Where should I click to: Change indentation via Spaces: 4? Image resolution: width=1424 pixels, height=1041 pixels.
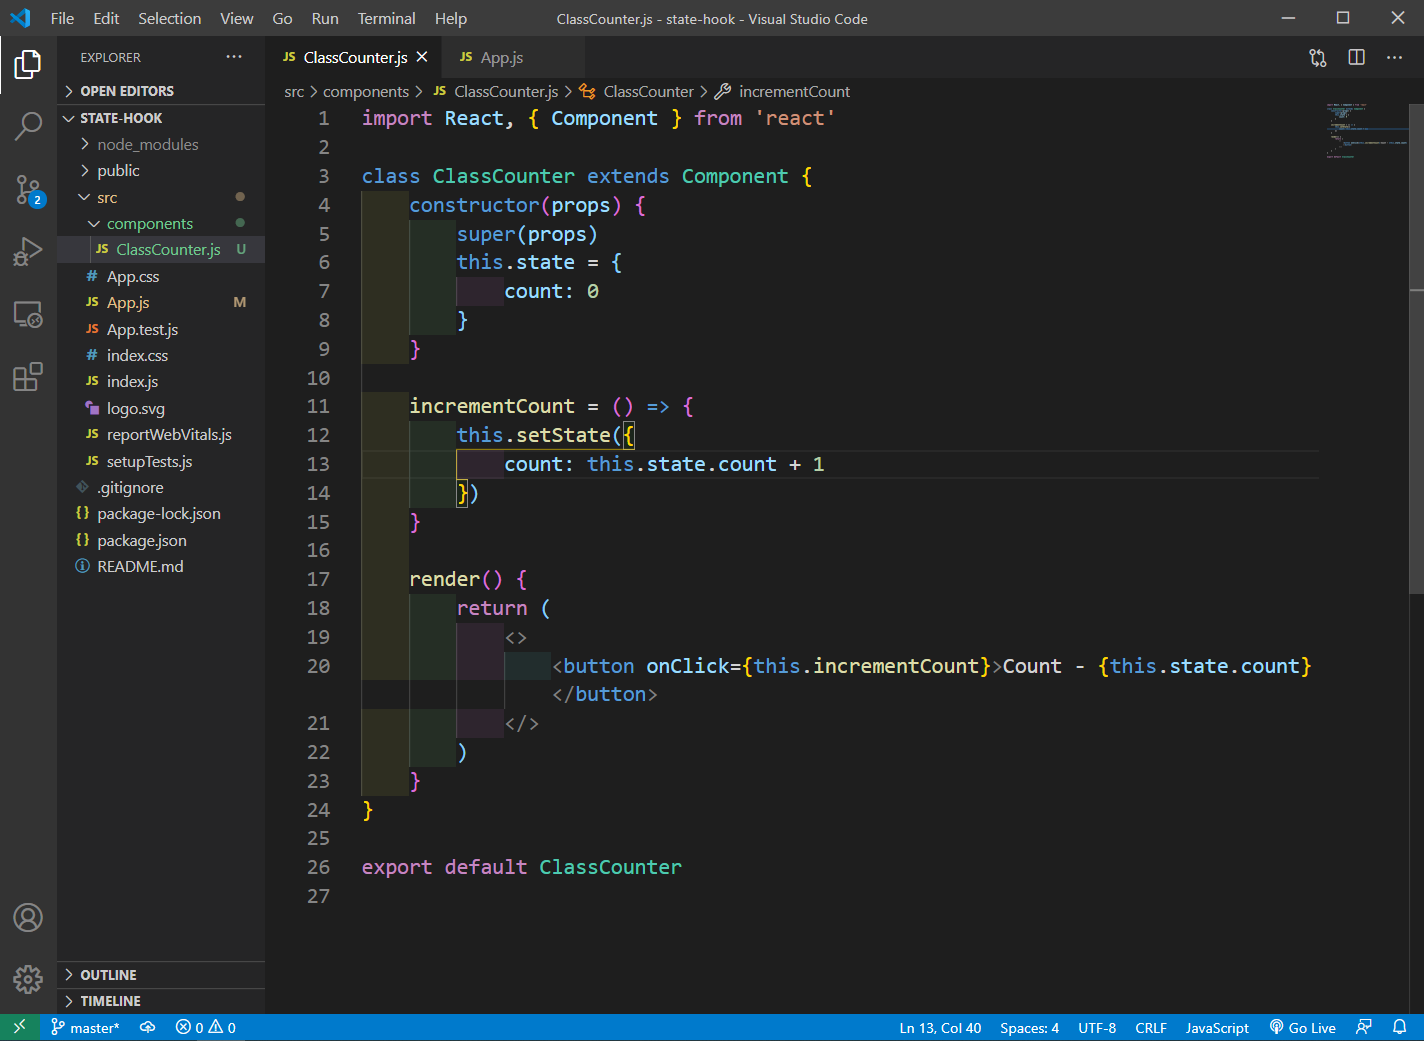pyautogui.click(x=1029, y=1028)
